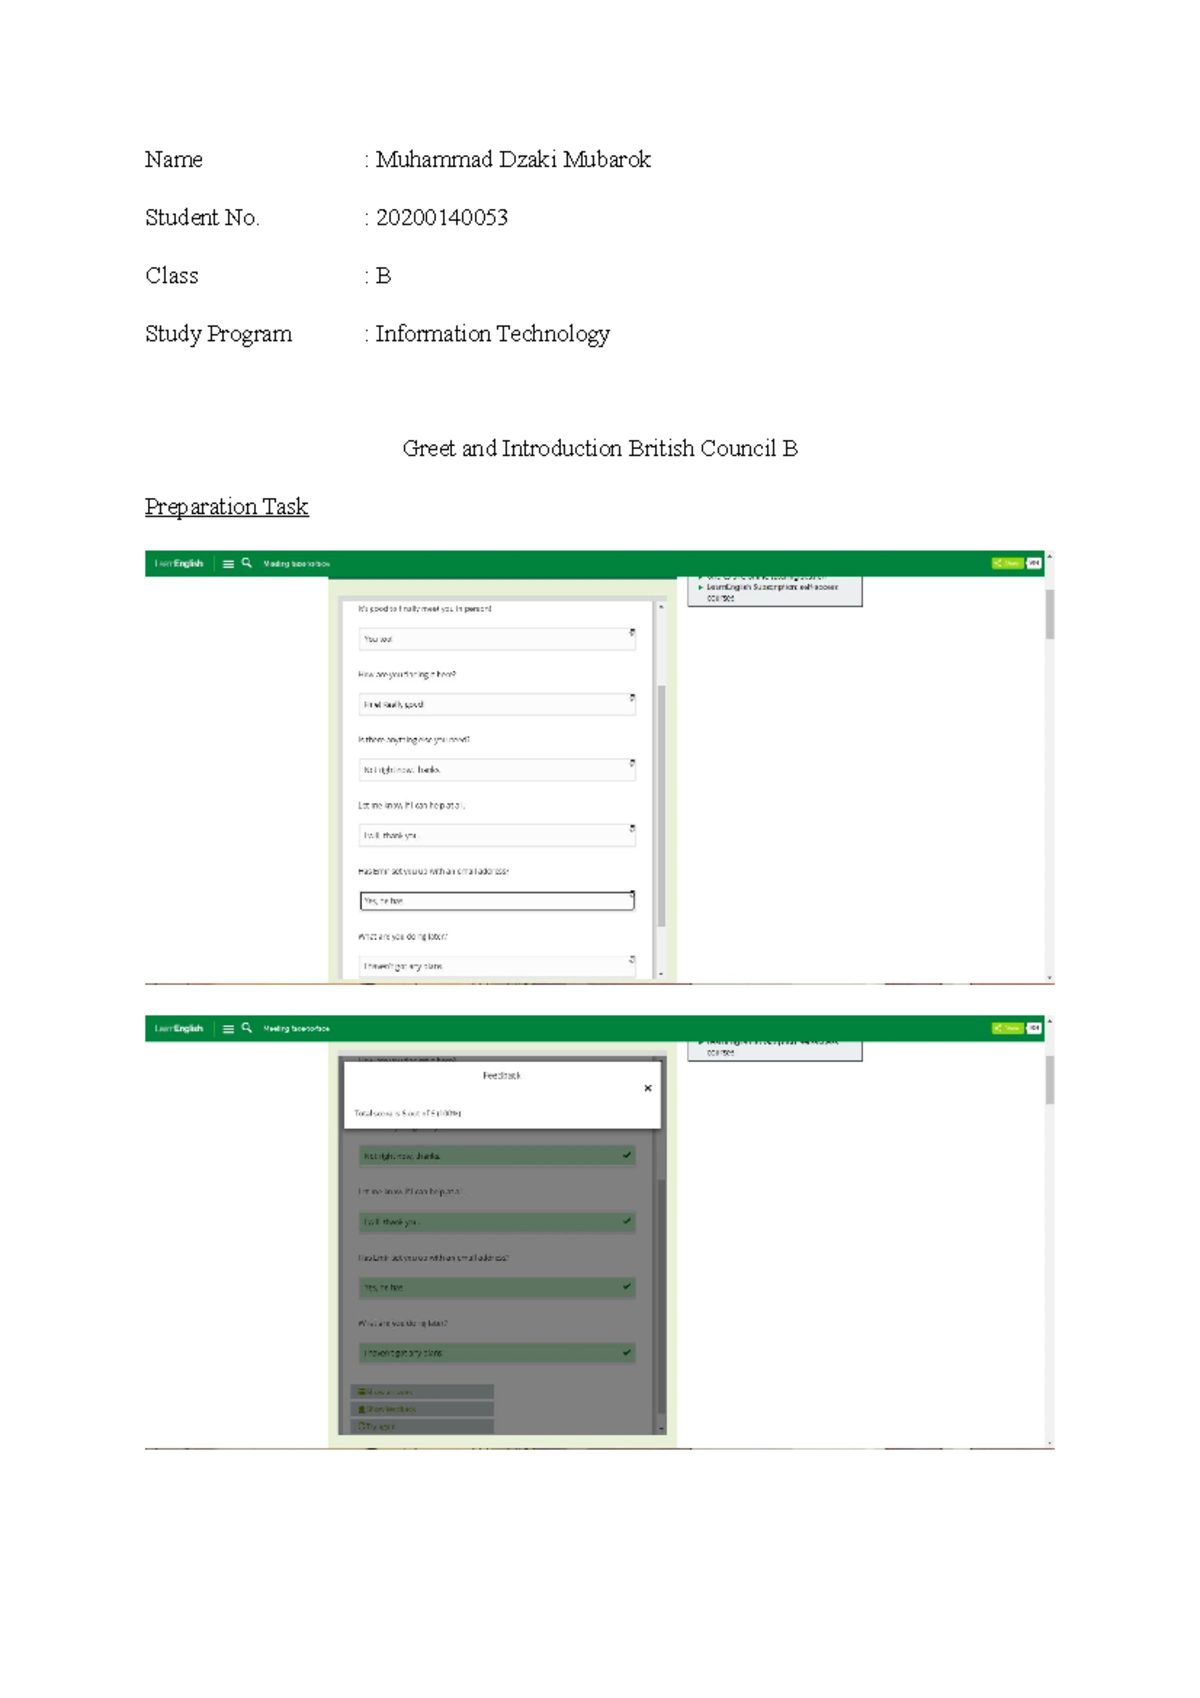This screenshot has height=1698, width=1200.
Task: Click 'LearnEnglish Subscription' link in top screenshot
Action: (771, 588)
